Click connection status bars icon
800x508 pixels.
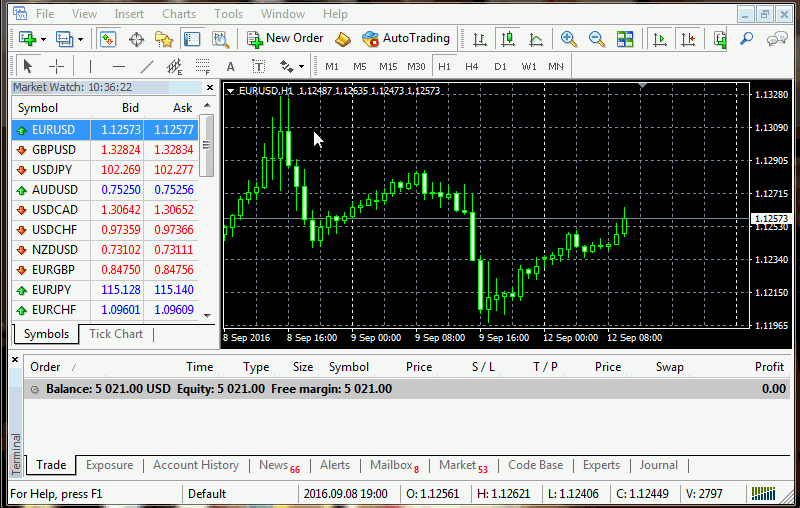pyautogui.click(x=763, y=494)
